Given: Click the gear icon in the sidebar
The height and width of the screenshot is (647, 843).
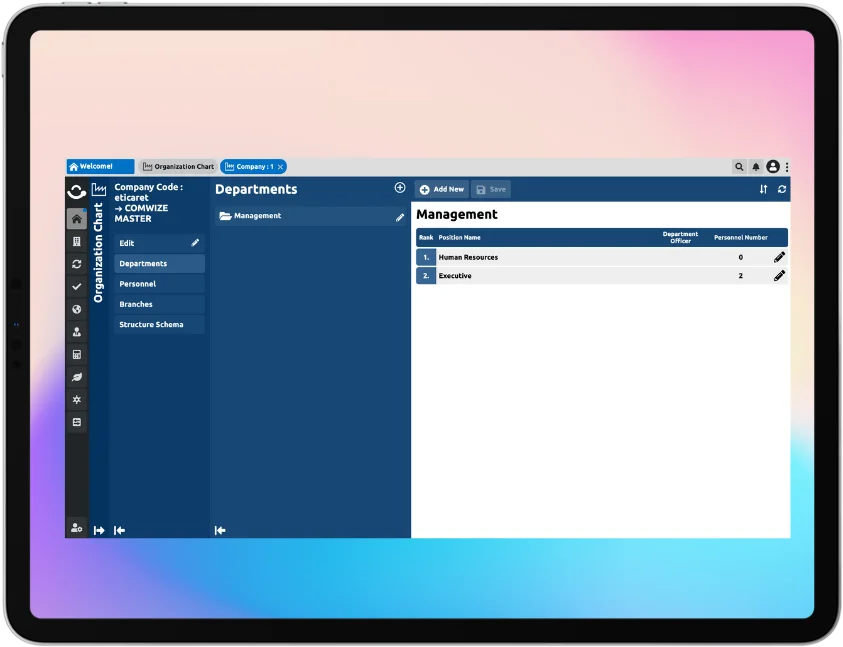Looking at the screenshot, I should 77,399.
